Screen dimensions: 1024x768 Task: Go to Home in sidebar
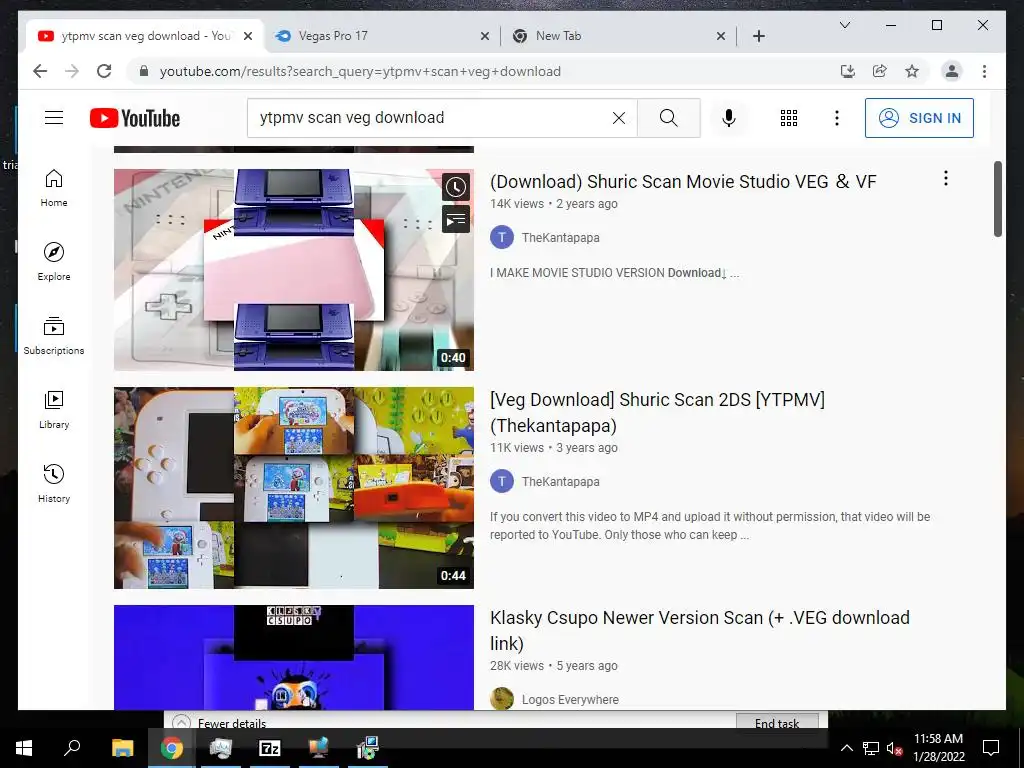click(54, 187)
